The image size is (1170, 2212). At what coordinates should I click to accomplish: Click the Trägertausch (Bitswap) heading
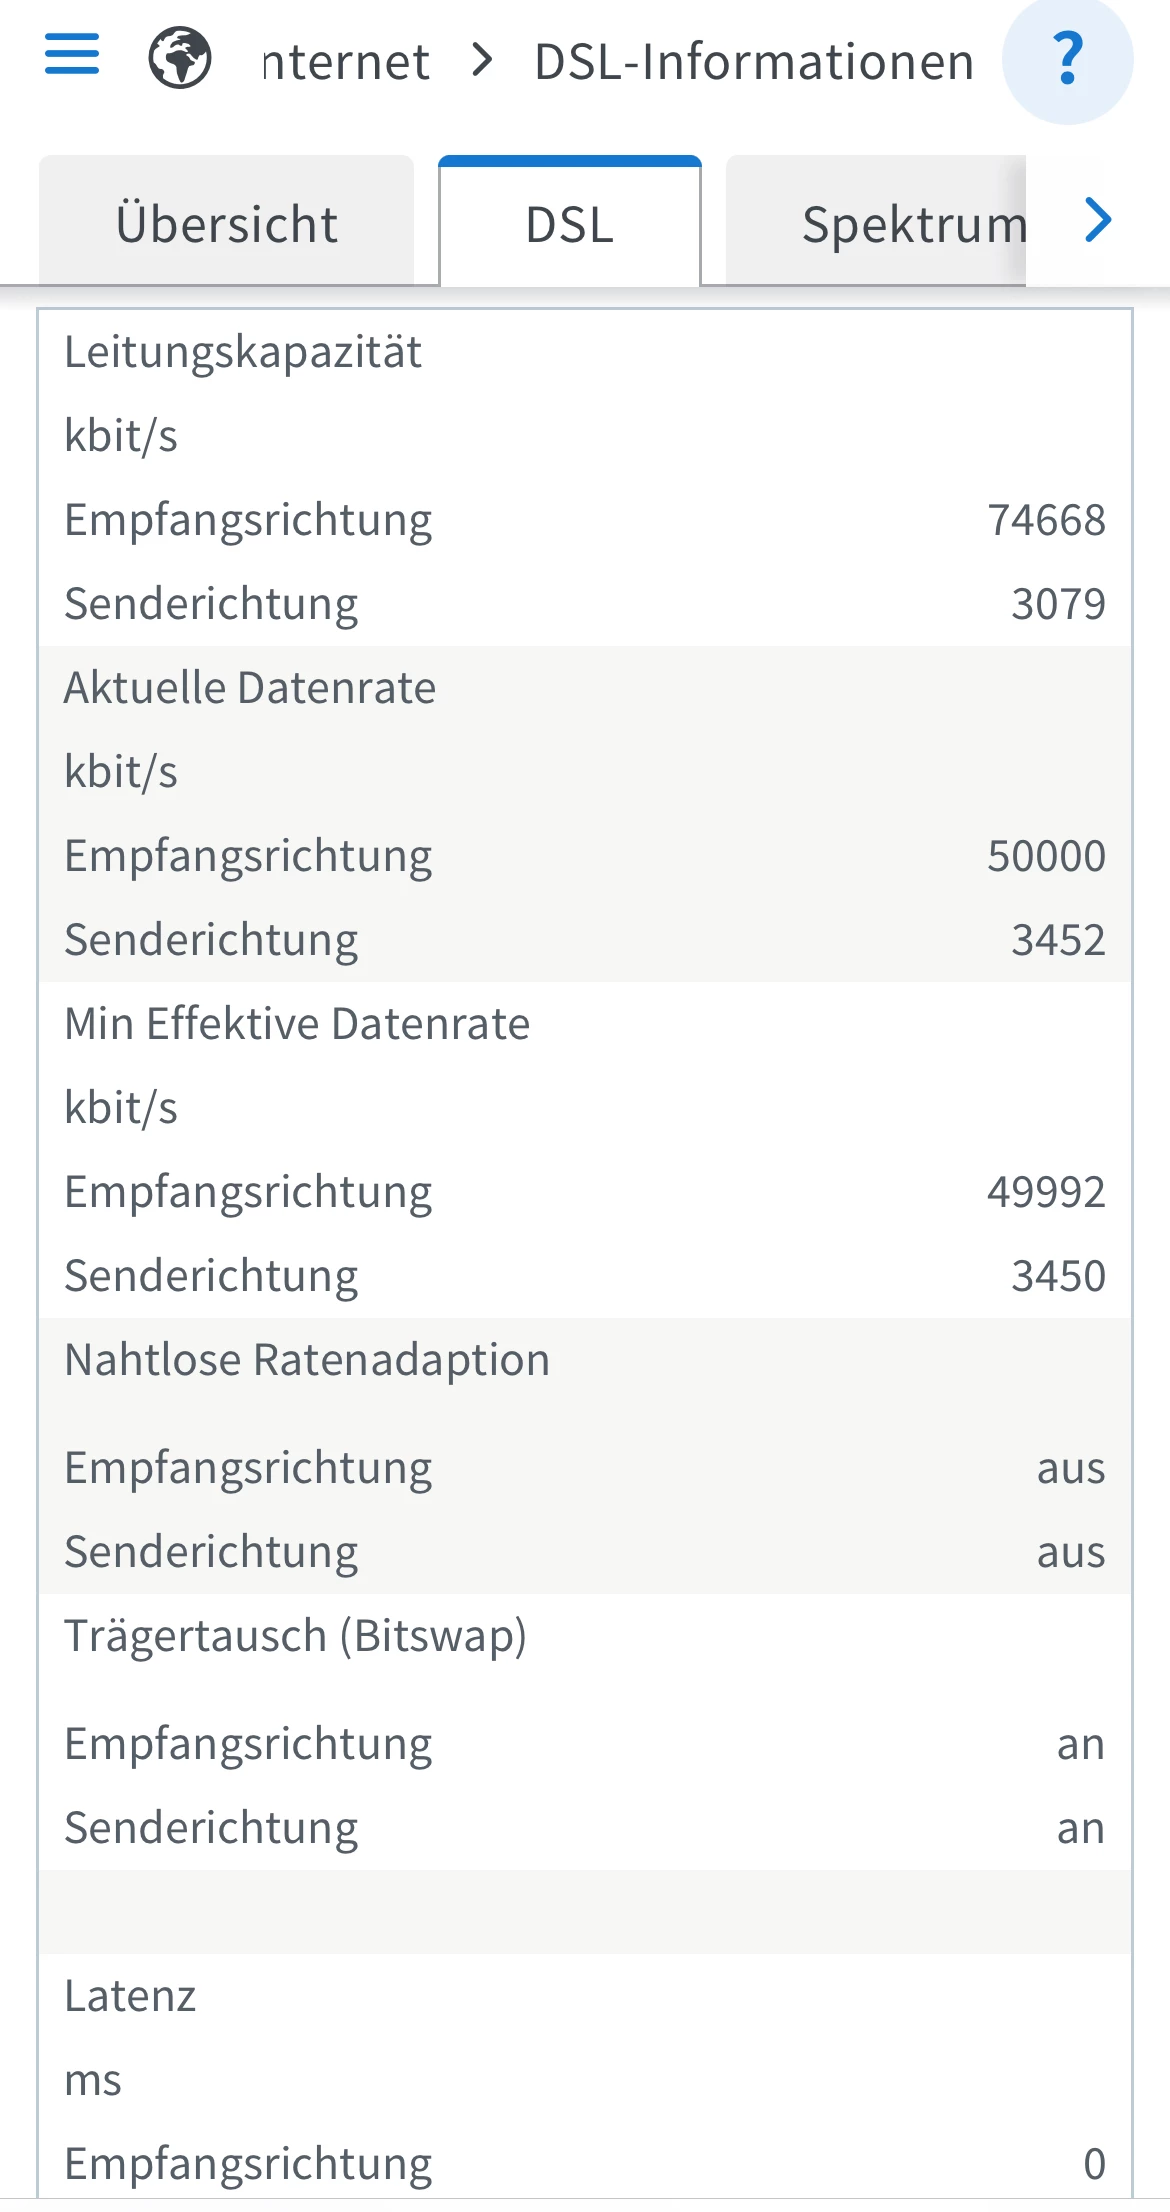click(x=295, y=1636)
